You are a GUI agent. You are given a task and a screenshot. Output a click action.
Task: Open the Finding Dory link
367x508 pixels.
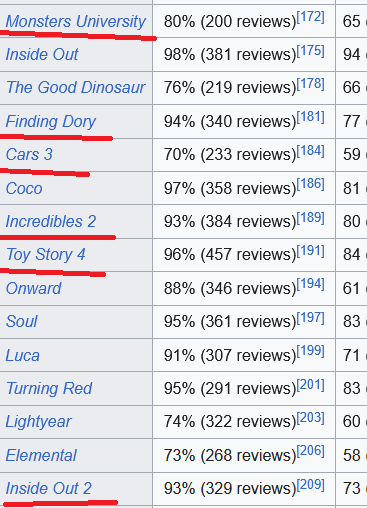point(51,122)
